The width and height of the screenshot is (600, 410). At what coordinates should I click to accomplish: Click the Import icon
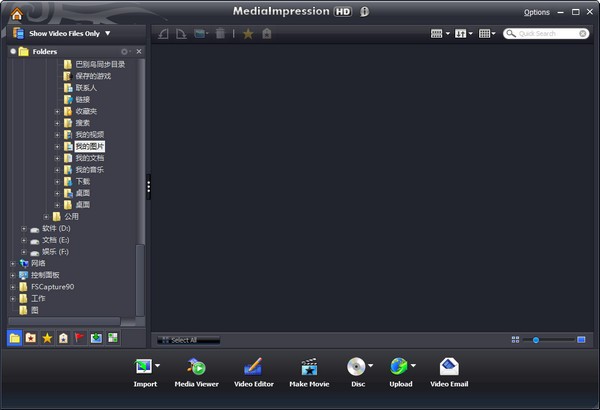[x=143, y=366]
